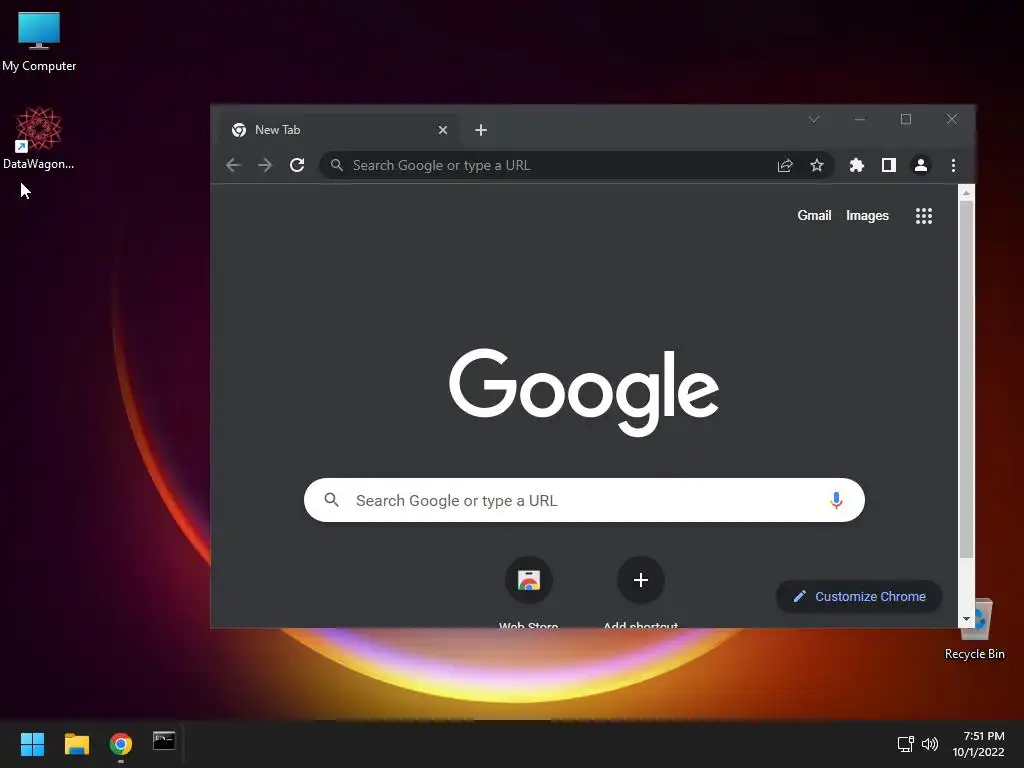This screenshot has height=768, width=1024.
Task: Click the Add shortcut plus button
Action: click(641, 580)
